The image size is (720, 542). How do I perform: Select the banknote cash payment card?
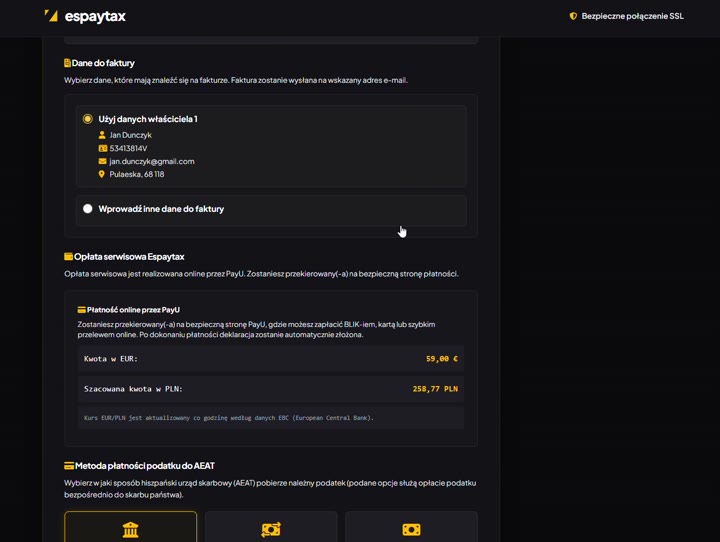[x=411, y=527]
